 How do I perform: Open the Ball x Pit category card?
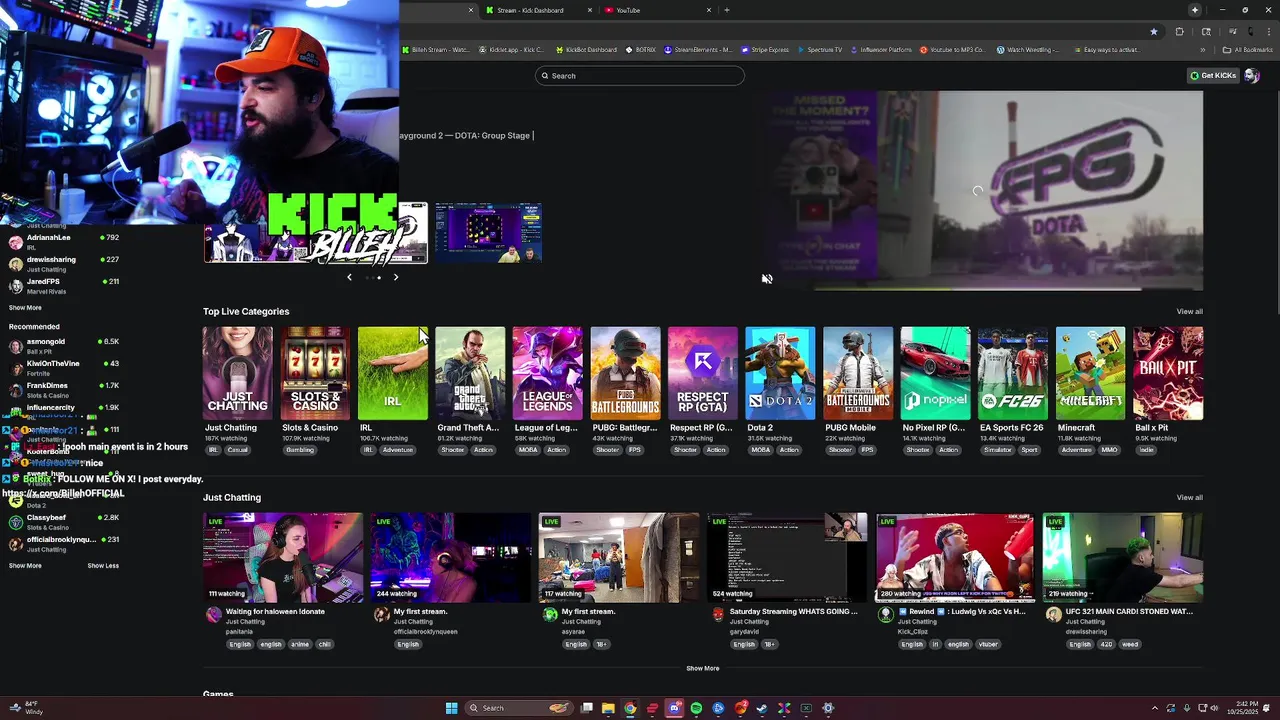point(1168,373)
